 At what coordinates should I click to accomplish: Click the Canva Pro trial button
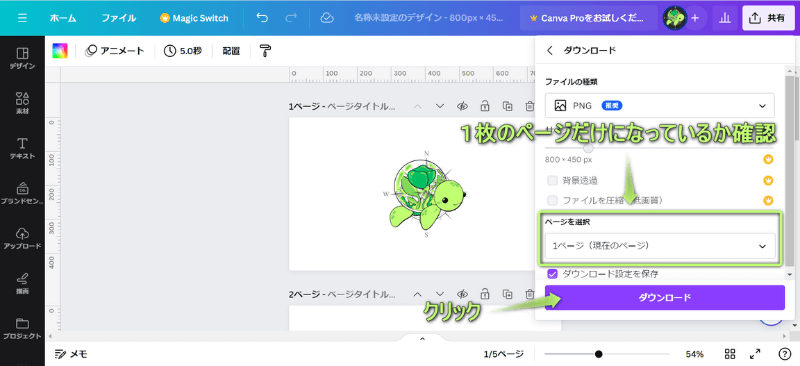coord(588,18)
